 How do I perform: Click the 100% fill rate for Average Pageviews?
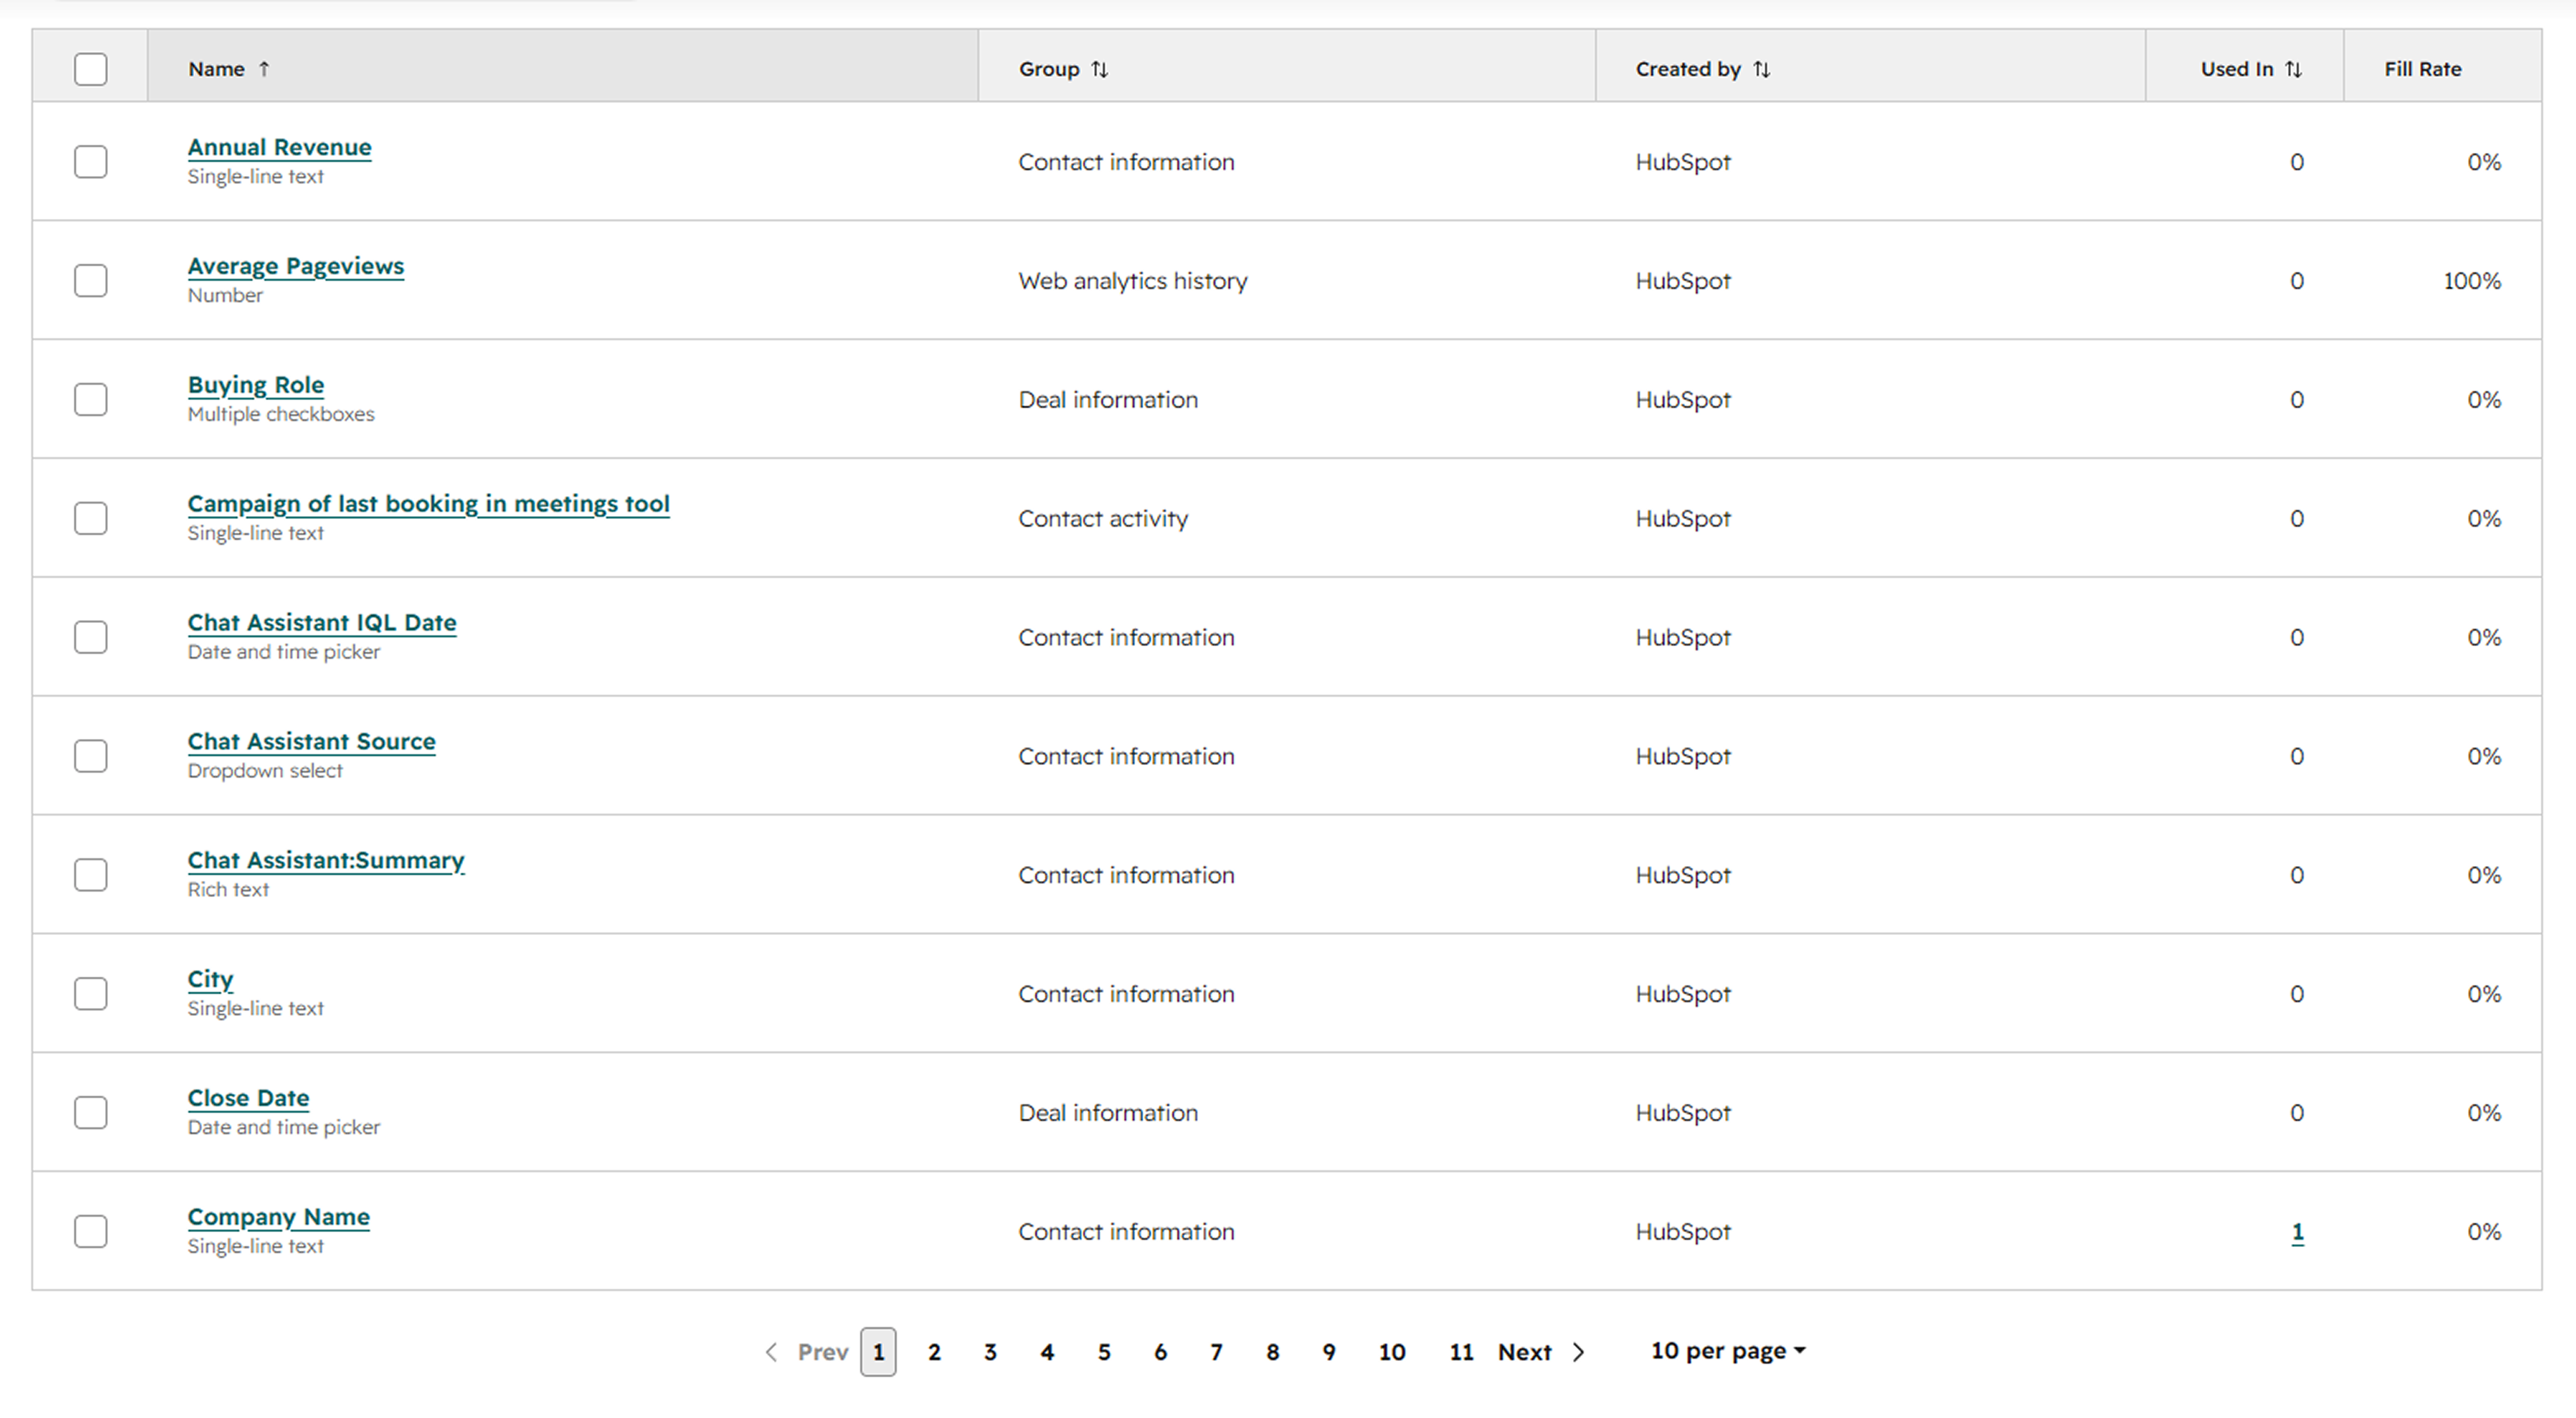2472,281
